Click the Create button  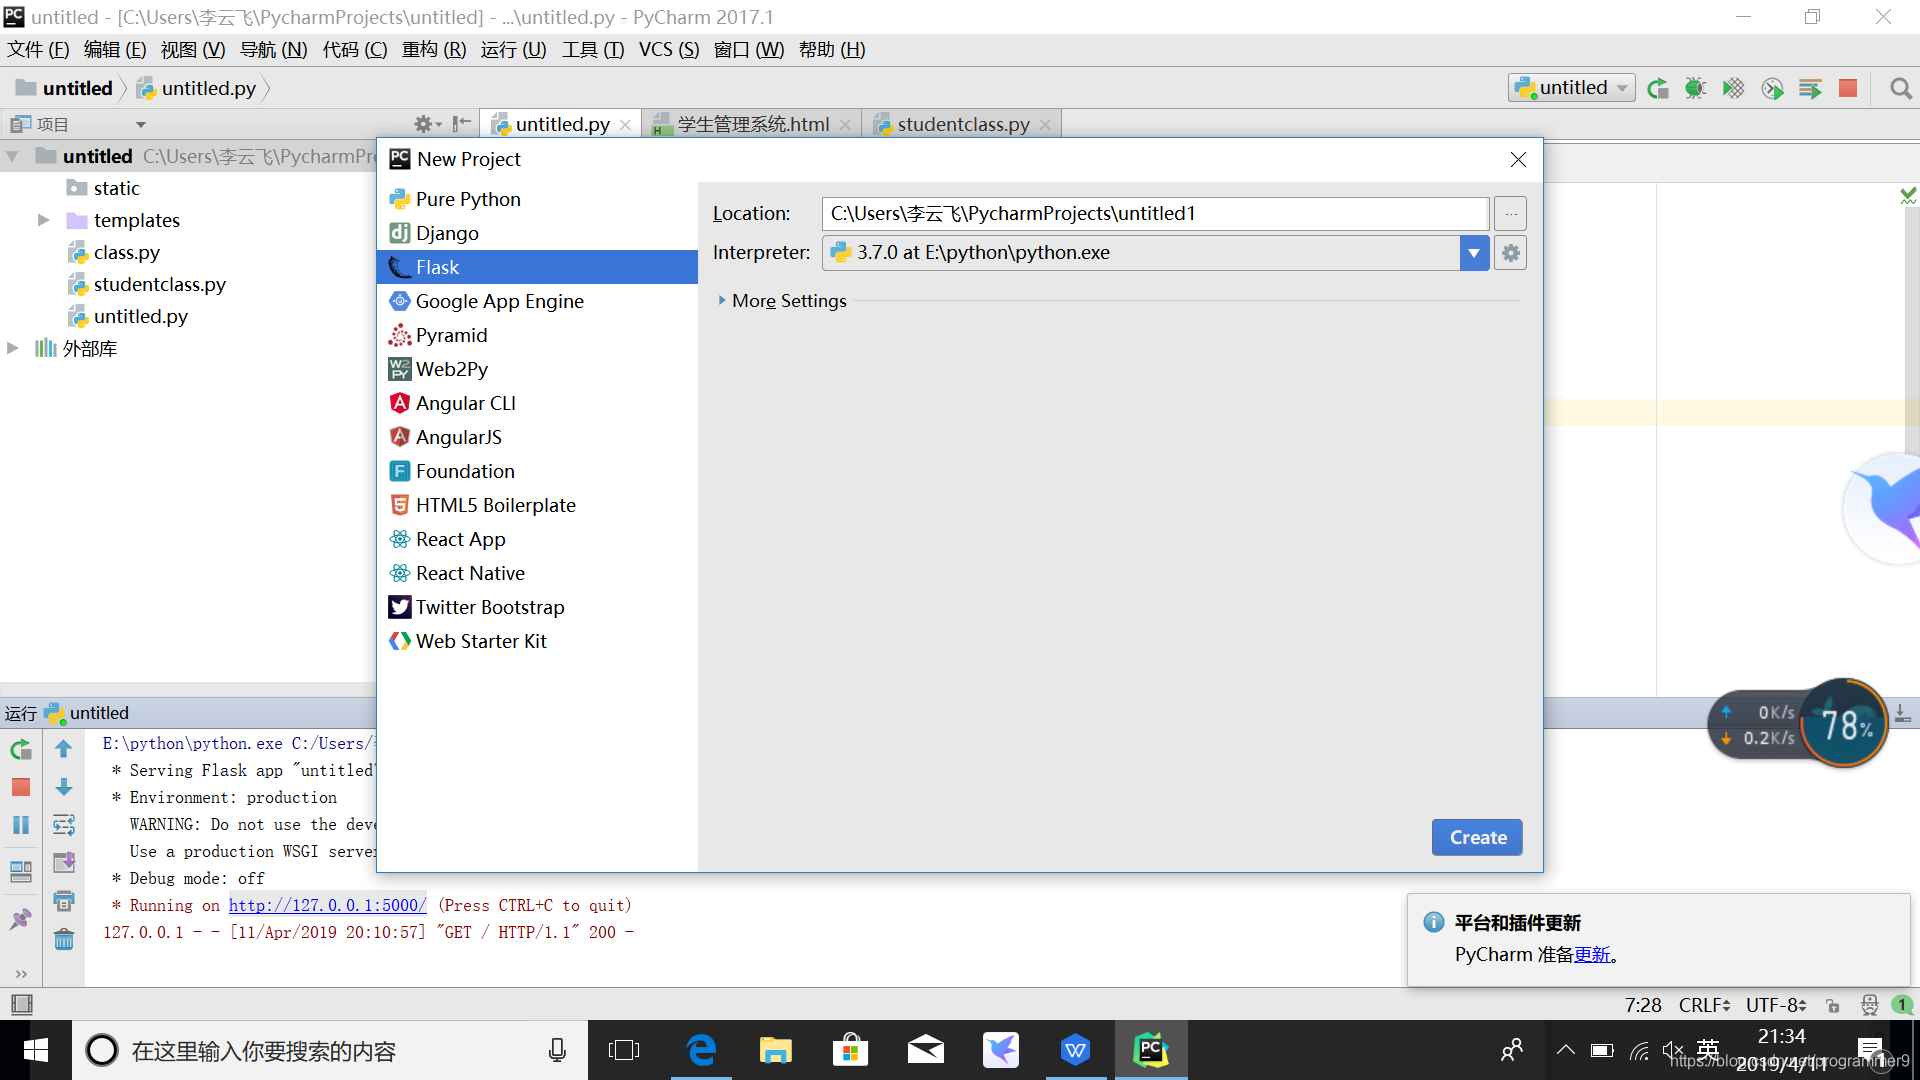click(x=1477, y=838)
